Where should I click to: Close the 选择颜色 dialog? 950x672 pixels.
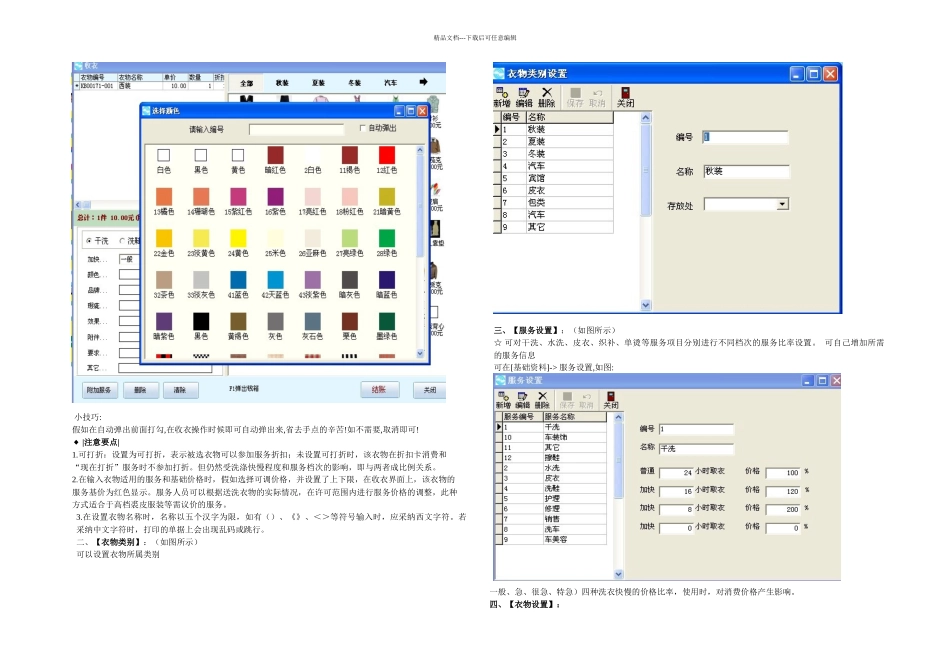422,111
